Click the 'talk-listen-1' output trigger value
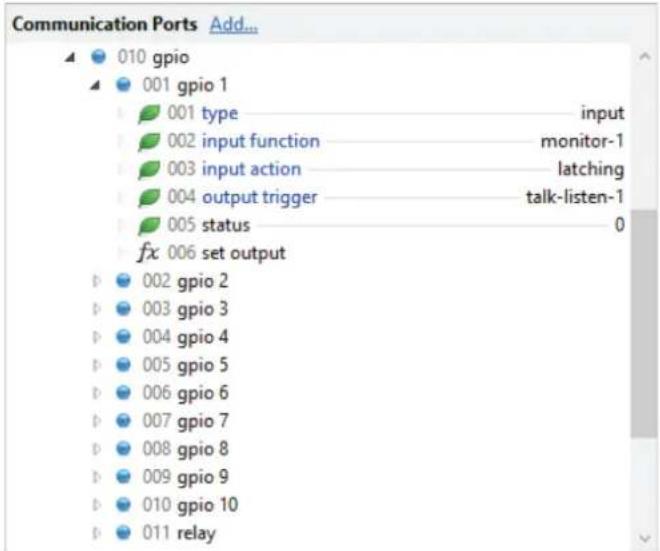The width and height of the screenshot is (660, 551). pos(575,197)
